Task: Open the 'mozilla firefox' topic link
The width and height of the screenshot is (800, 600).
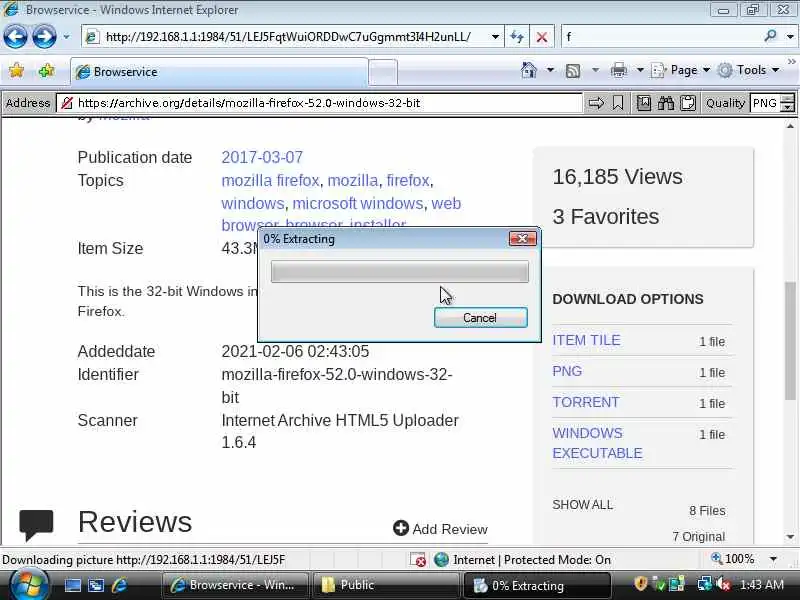Action: point(270,181)
